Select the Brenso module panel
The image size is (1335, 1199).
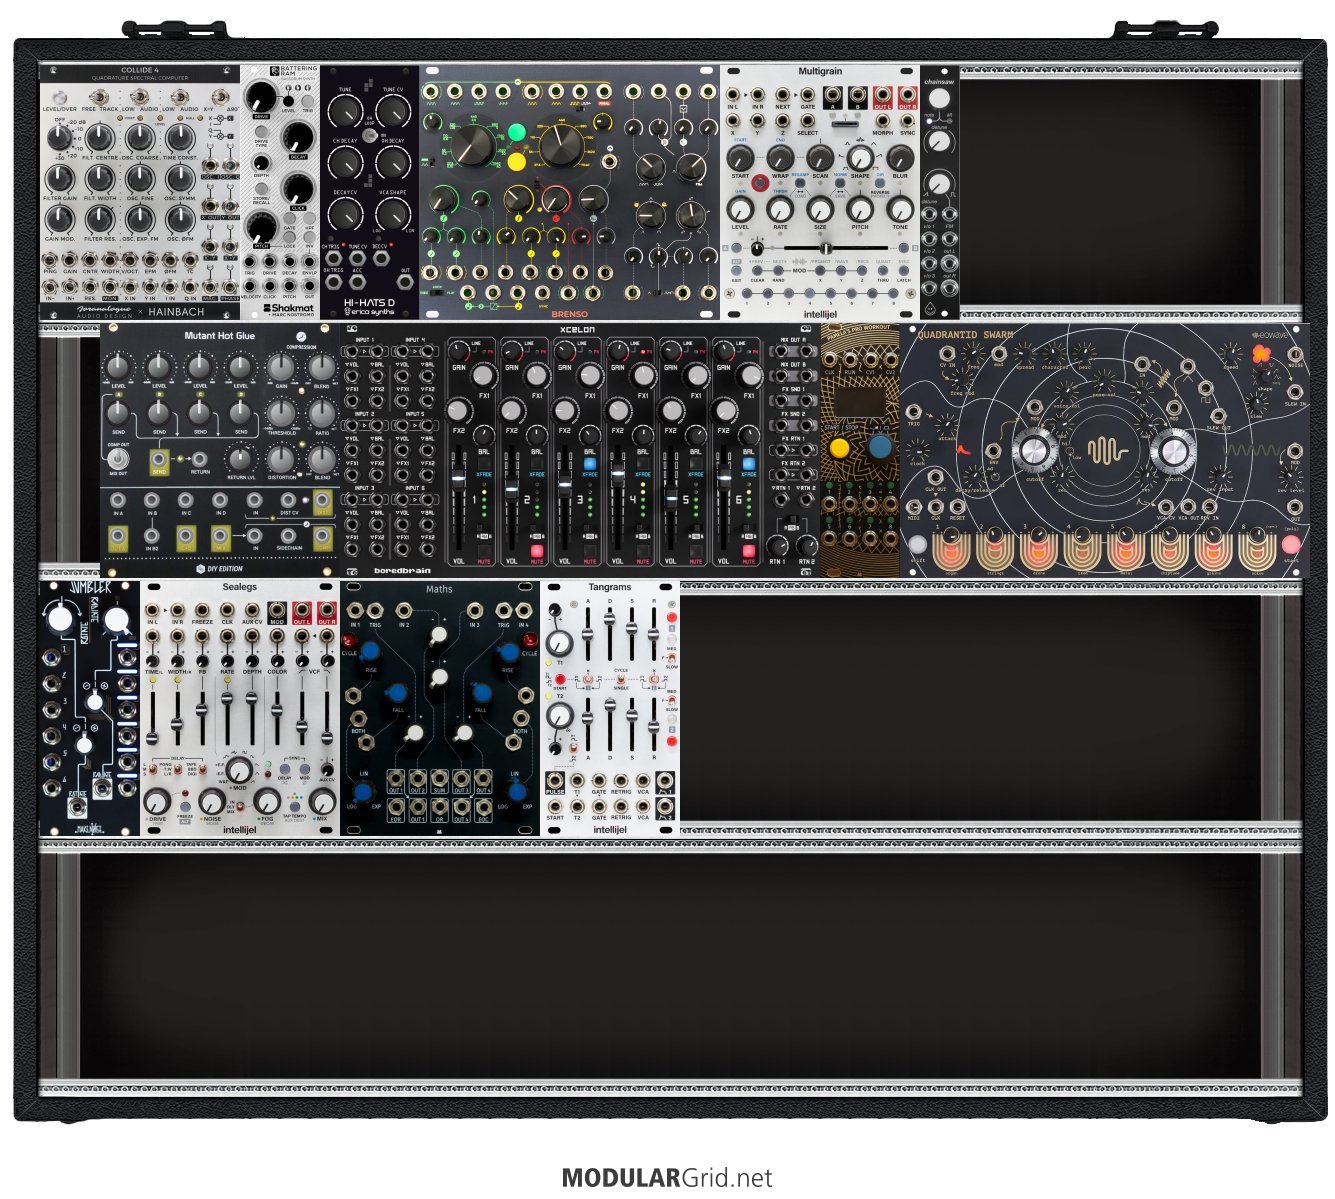[x=570, y=193]
